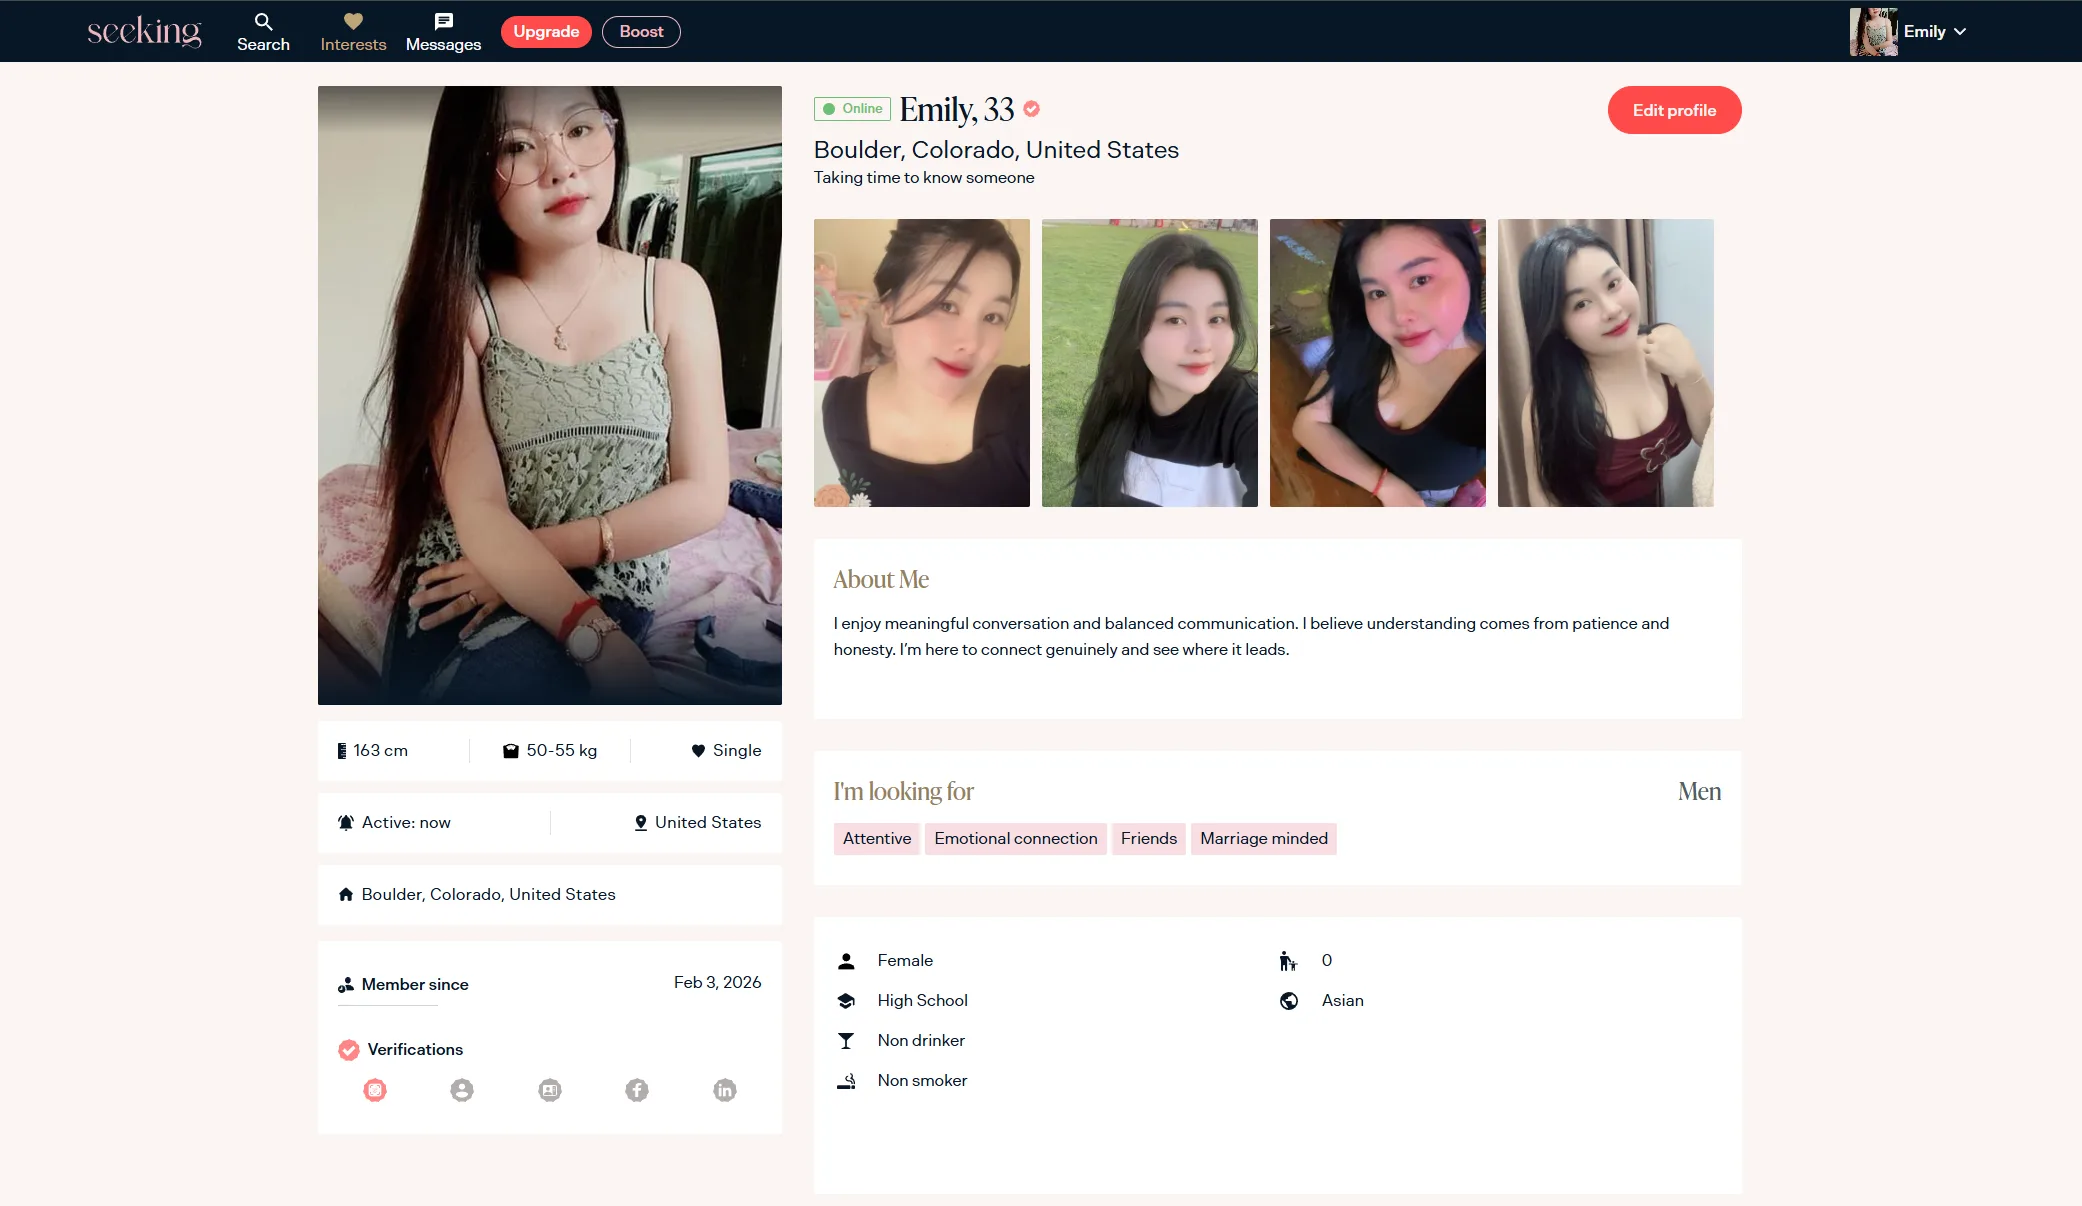Open the gallery photo with maroon top
Screen dimensions: 2082x1206
[1606, 363]
